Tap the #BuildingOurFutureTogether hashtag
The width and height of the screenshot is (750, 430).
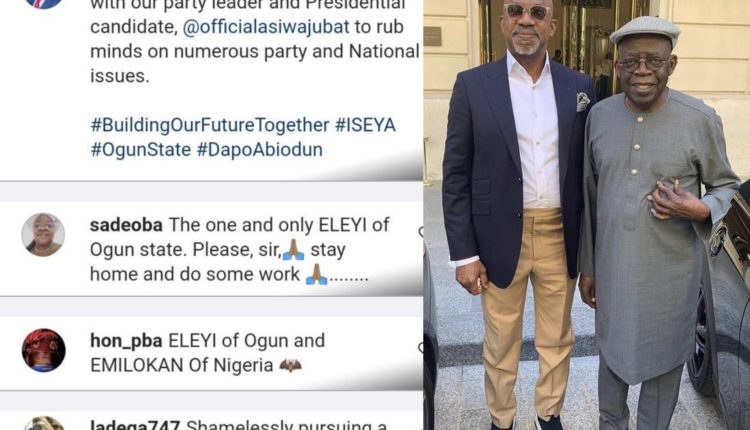click(210, 125)
